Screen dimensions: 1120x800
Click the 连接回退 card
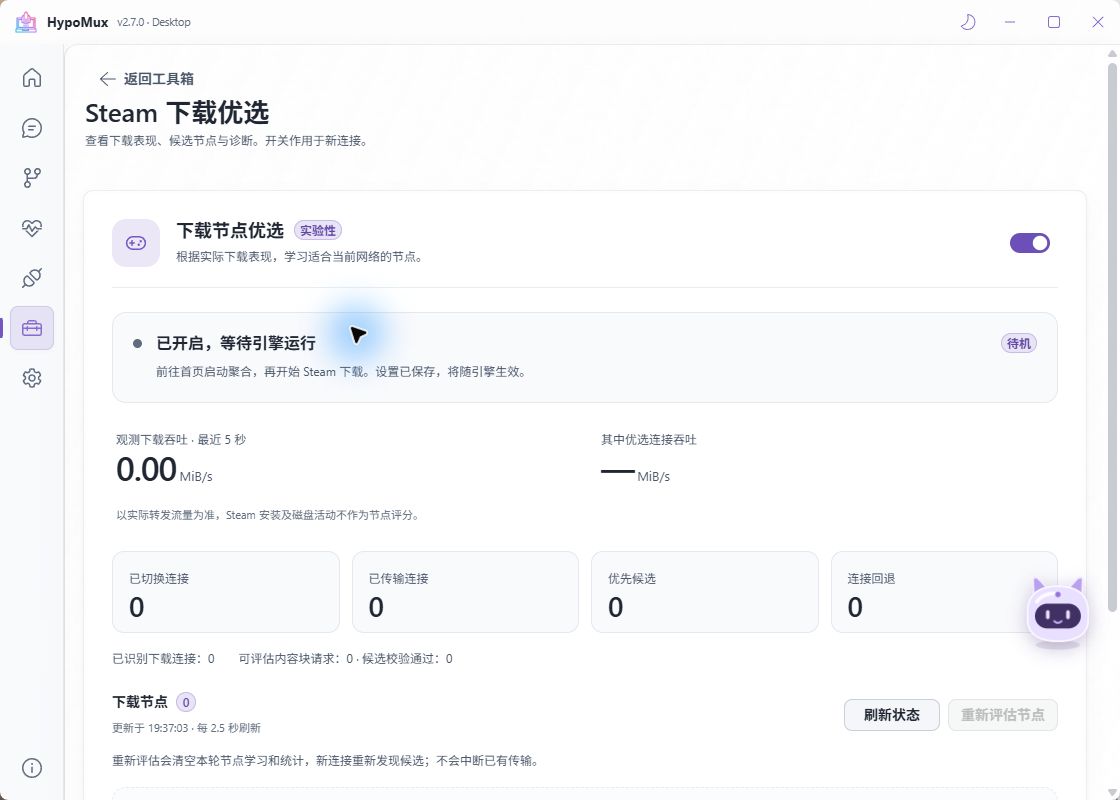click(944, 592)
